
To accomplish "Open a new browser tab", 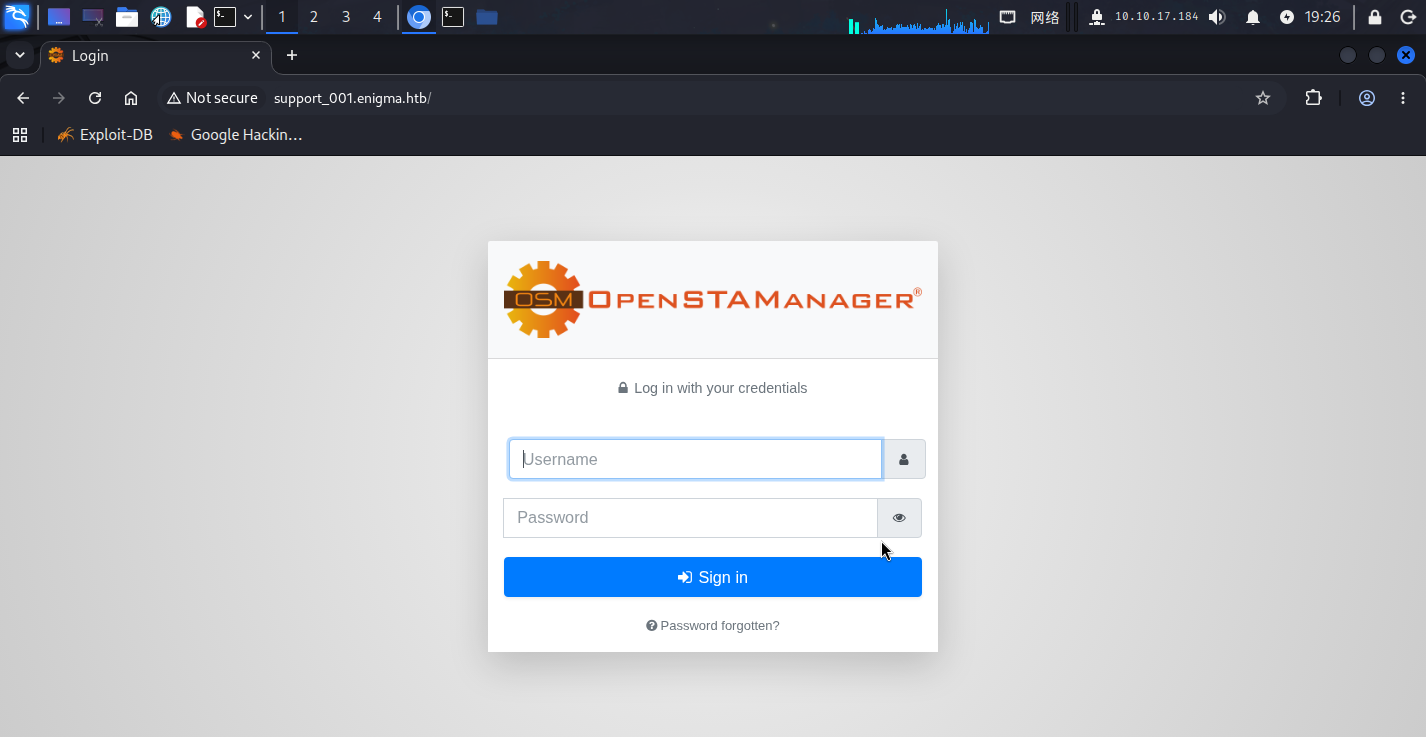I will coord(292,56).
